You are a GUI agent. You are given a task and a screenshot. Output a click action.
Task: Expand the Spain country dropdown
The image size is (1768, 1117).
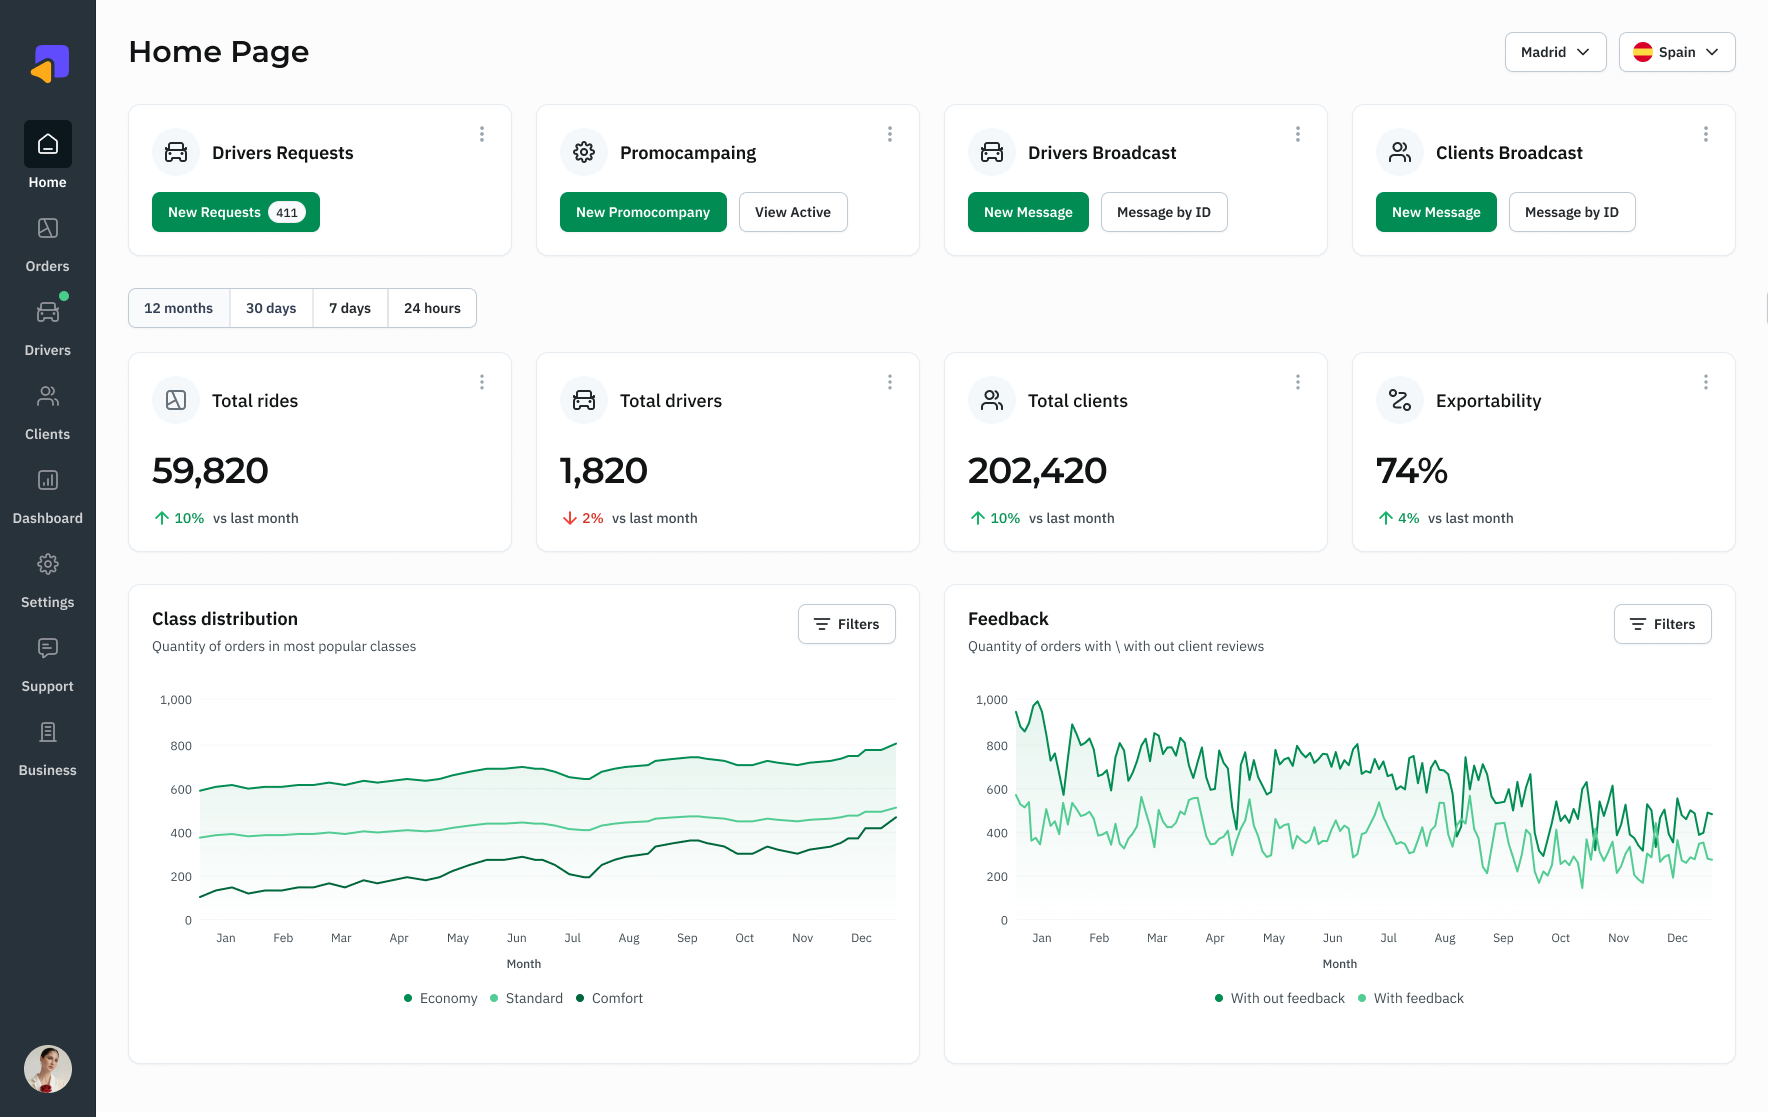(x=1677, y=52)
